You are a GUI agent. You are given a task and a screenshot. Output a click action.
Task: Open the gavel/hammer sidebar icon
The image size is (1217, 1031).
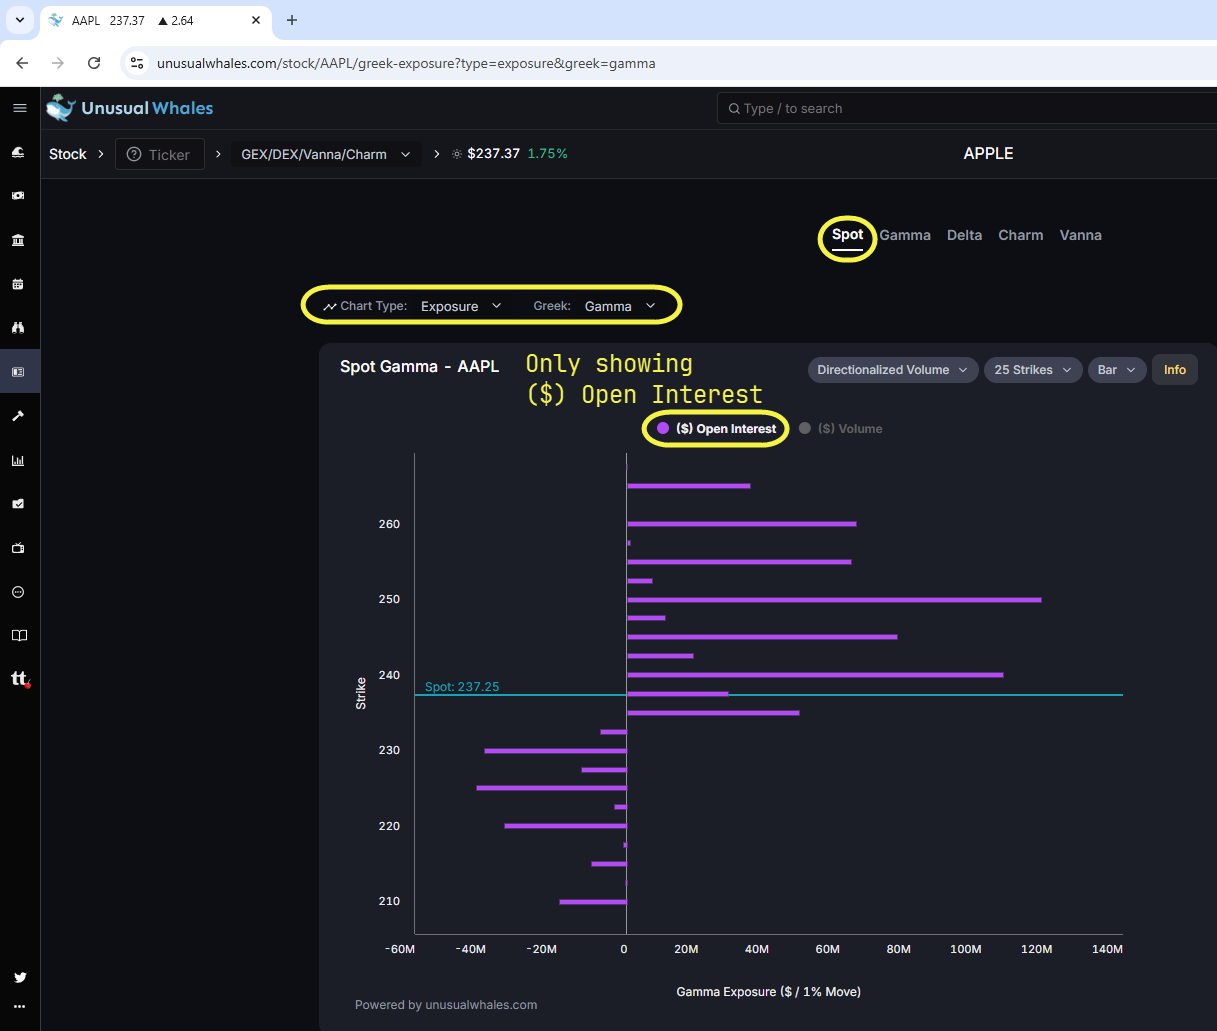(18, 416)
